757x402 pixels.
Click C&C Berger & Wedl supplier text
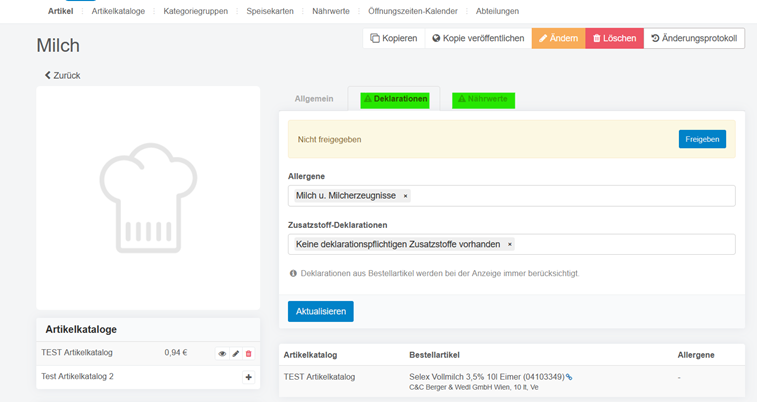[x=474, y=388]
